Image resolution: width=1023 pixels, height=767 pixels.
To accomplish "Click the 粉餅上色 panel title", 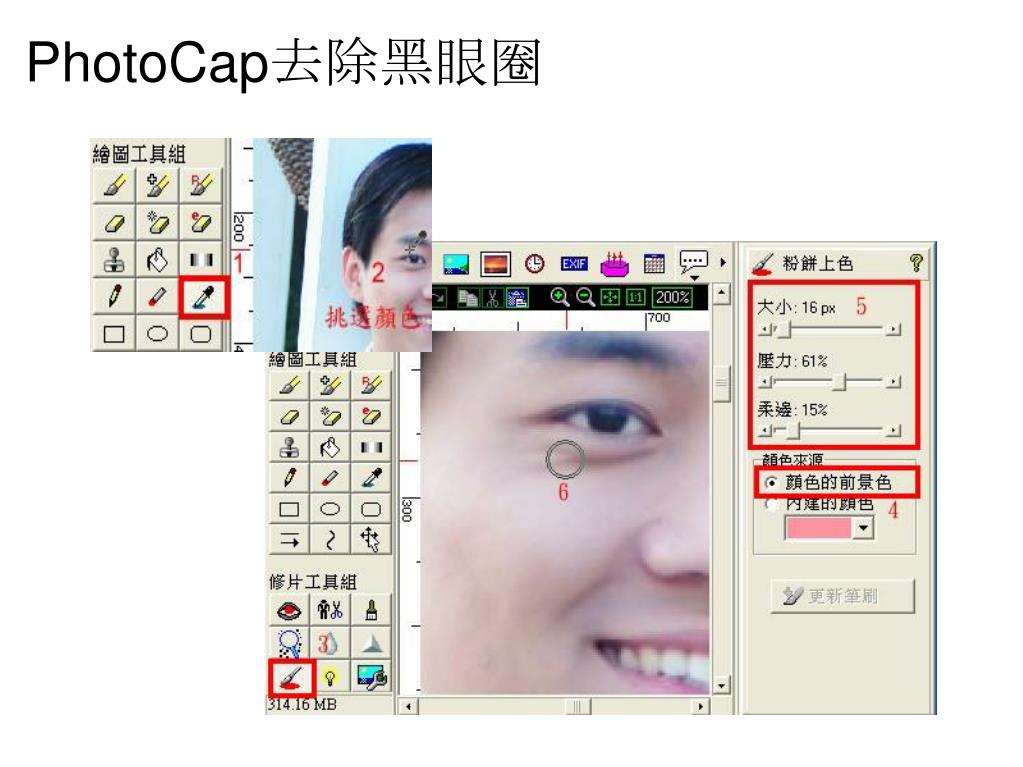I will tap(817, 263).
